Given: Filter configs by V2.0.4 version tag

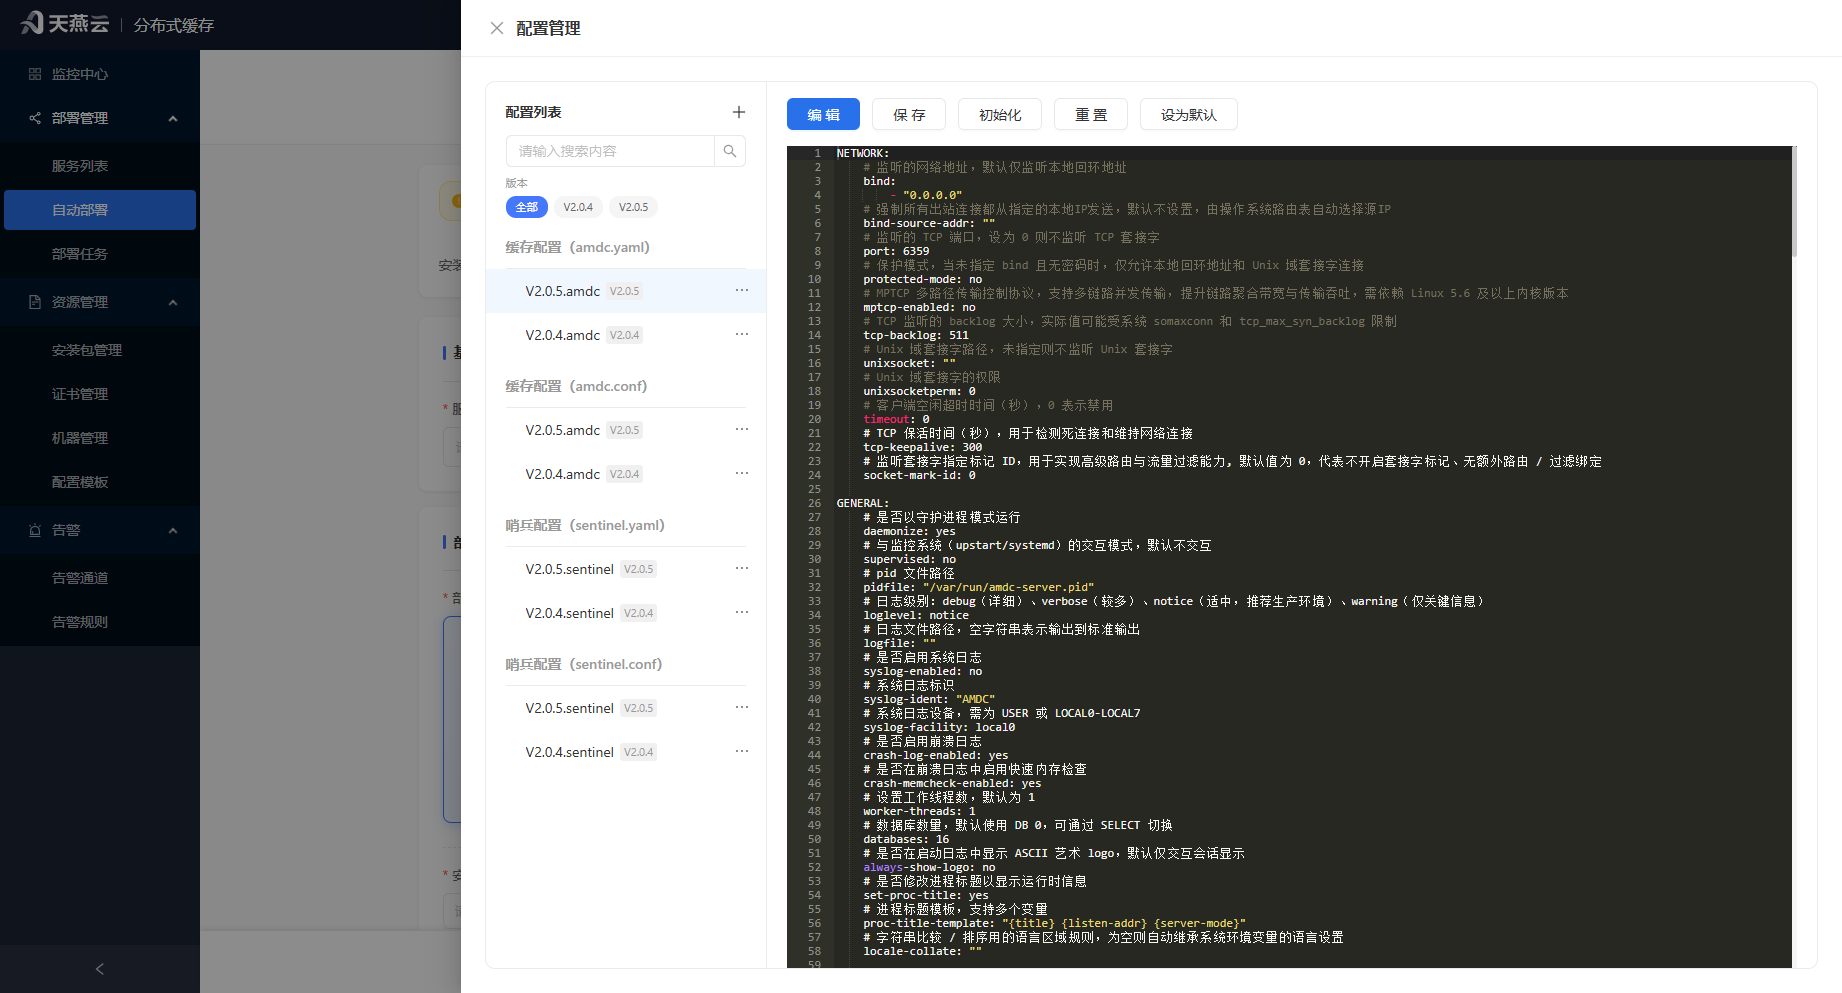Looking at the screenshot, I should coord(578,207).
